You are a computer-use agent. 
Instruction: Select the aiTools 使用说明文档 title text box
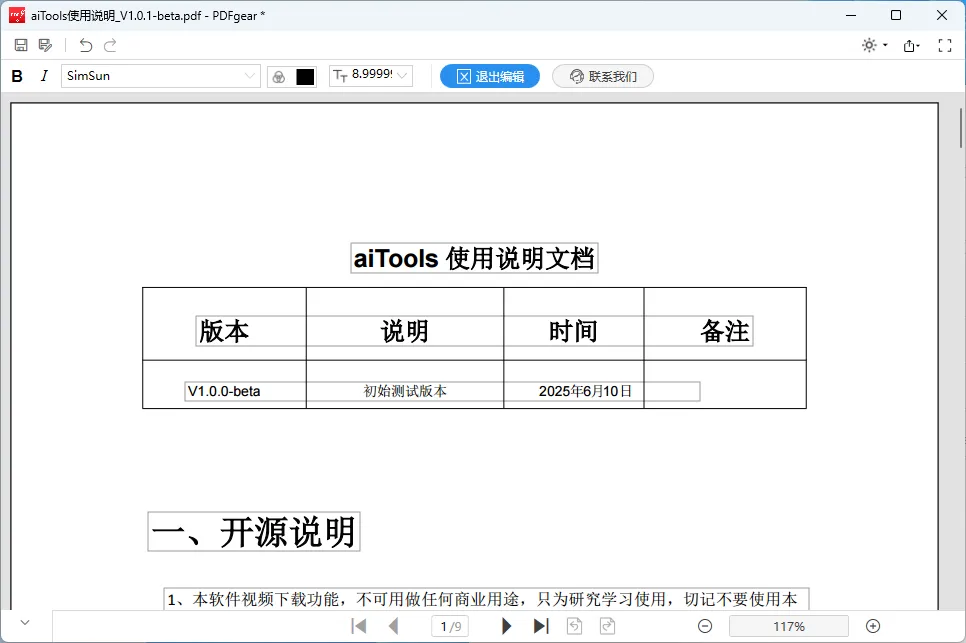point(474,259)
